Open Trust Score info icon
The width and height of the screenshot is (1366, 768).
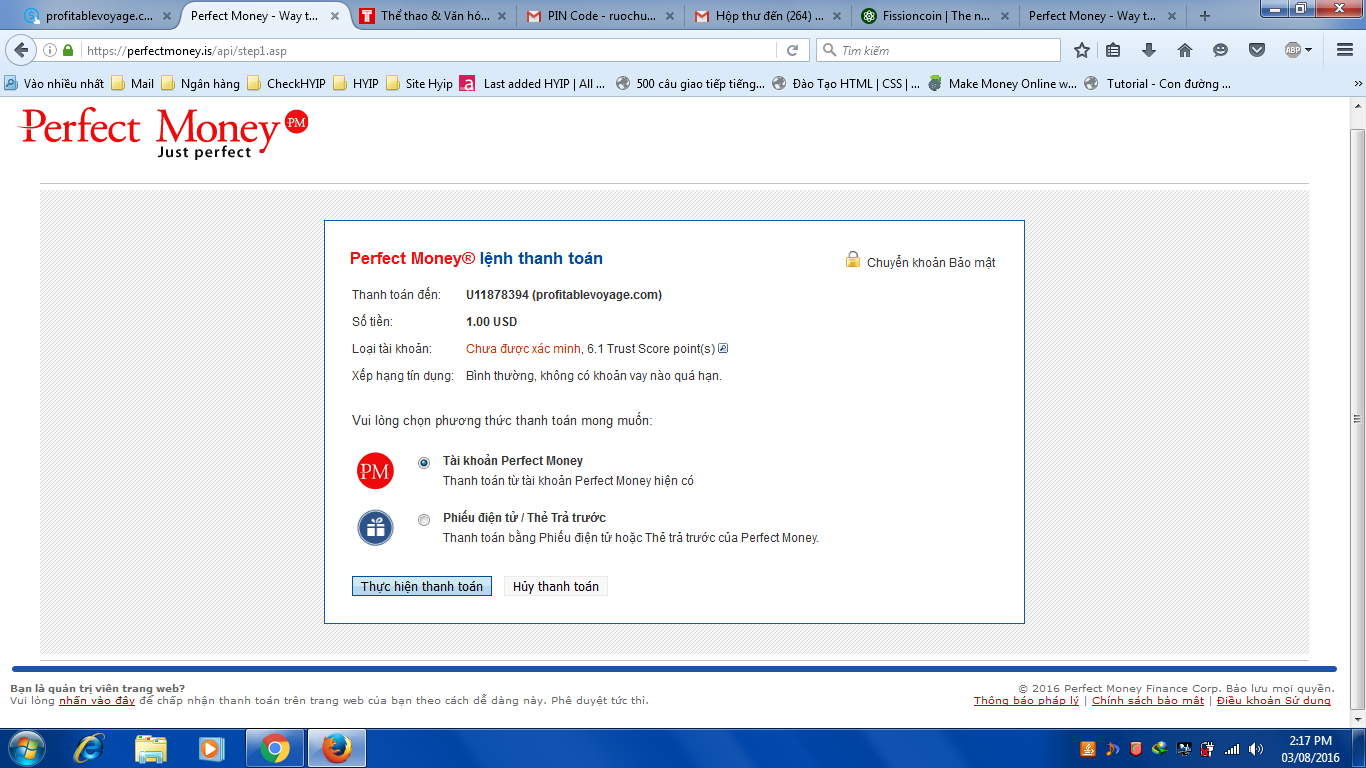(723, 349)
